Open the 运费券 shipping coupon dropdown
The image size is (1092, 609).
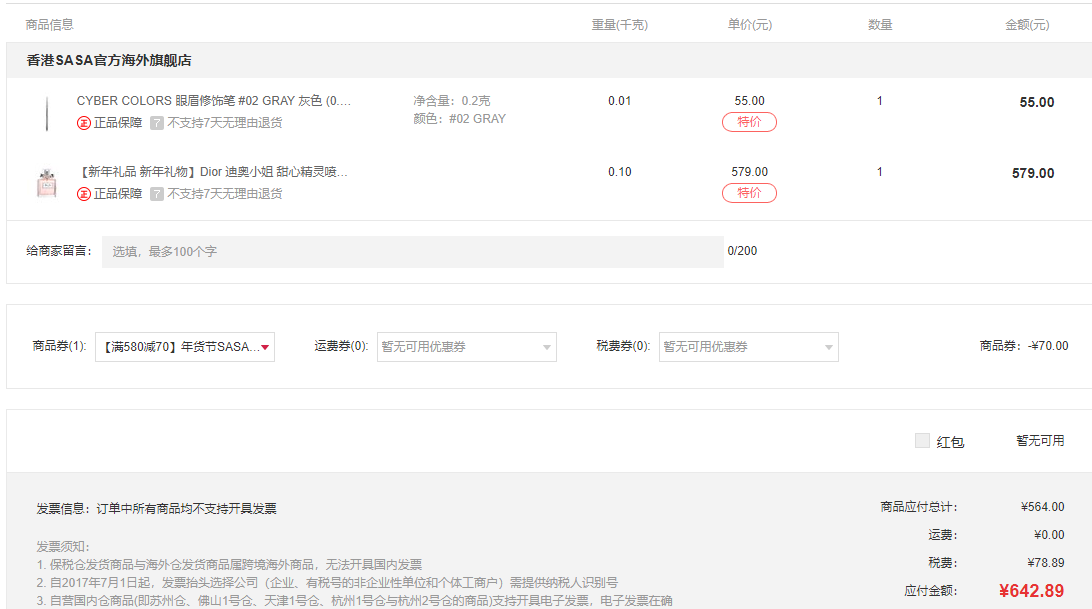pyautogui.click(x=467, y=347)
